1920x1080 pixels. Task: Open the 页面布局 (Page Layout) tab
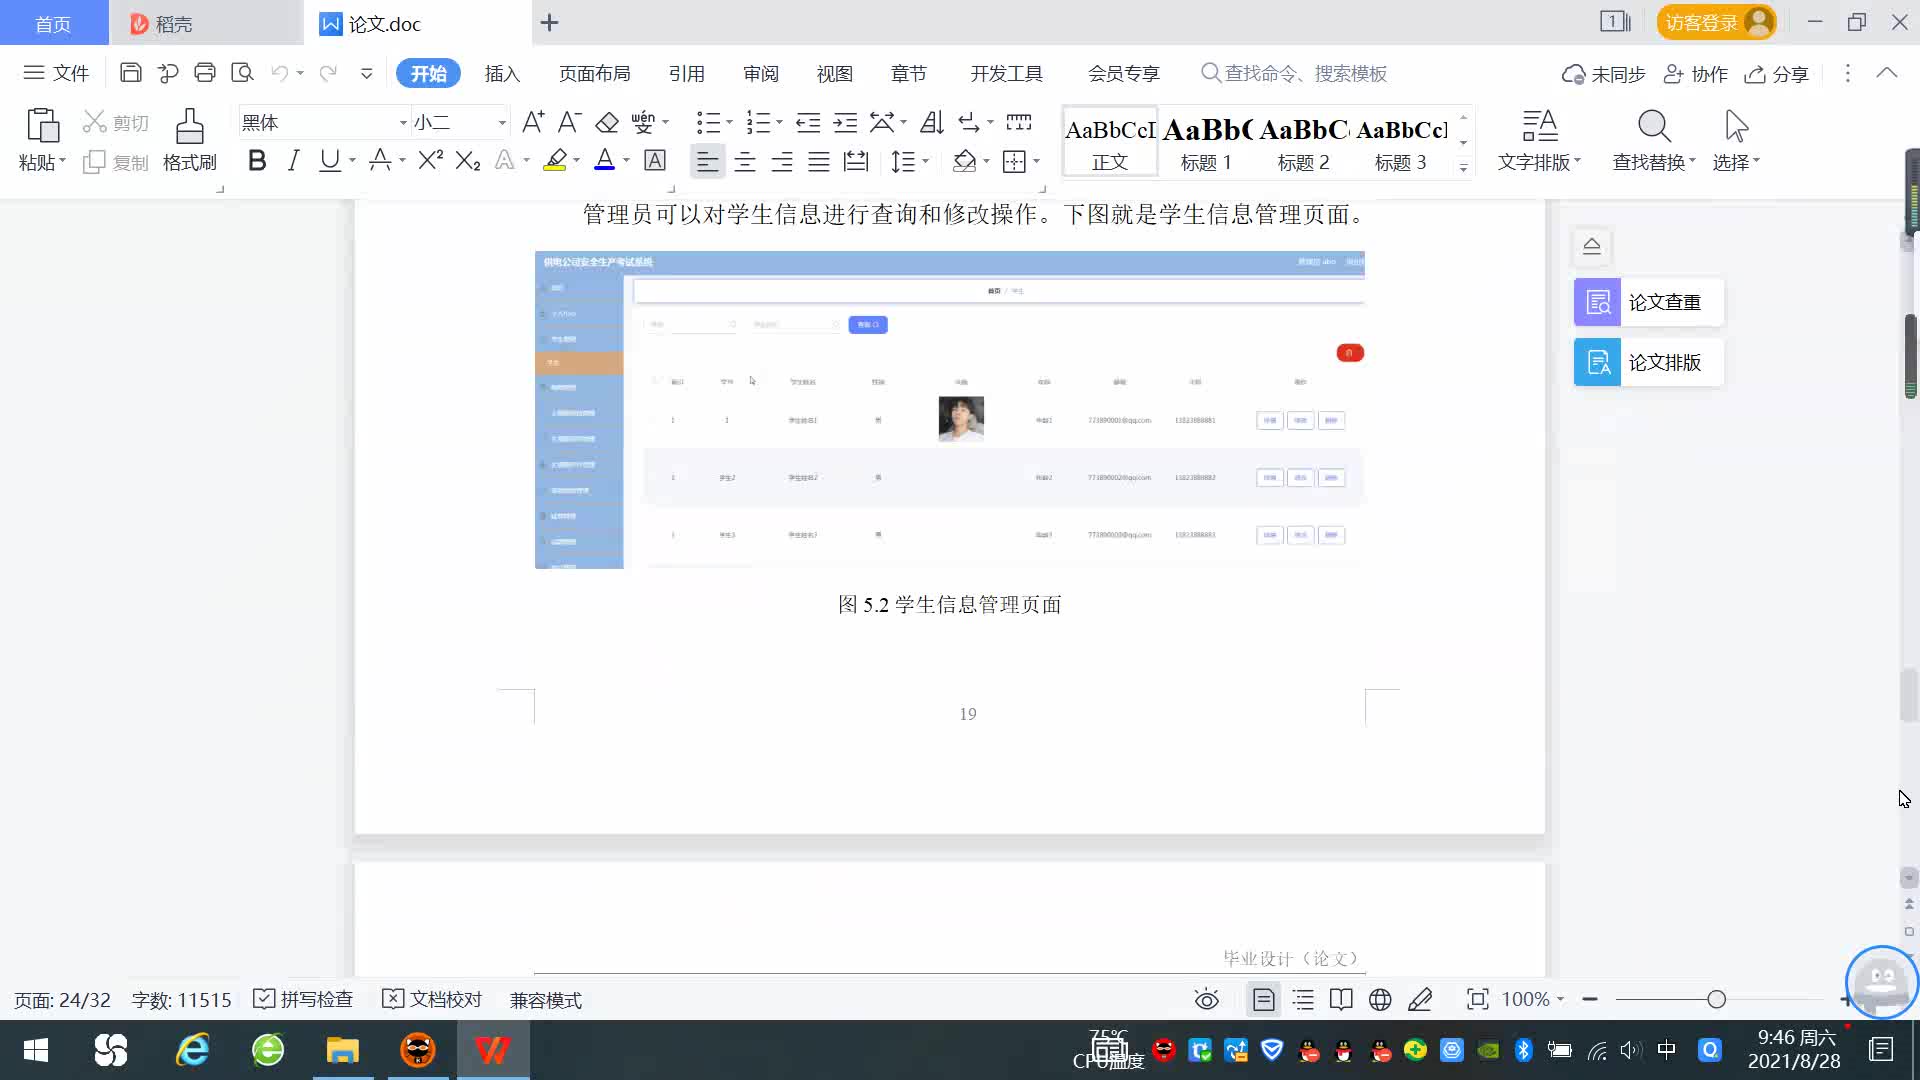594,73
